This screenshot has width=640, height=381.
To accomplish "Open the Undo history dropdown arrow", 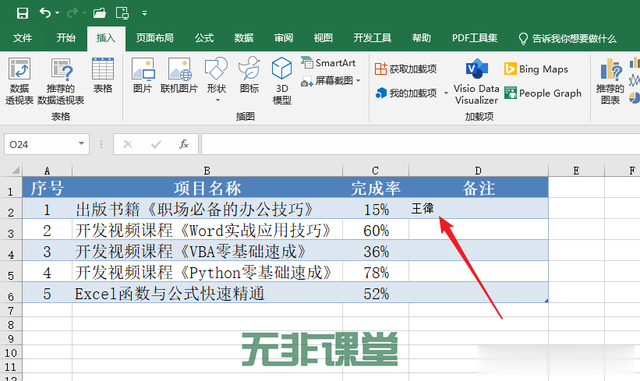I will pyautogui.click(x=57, y=13).
